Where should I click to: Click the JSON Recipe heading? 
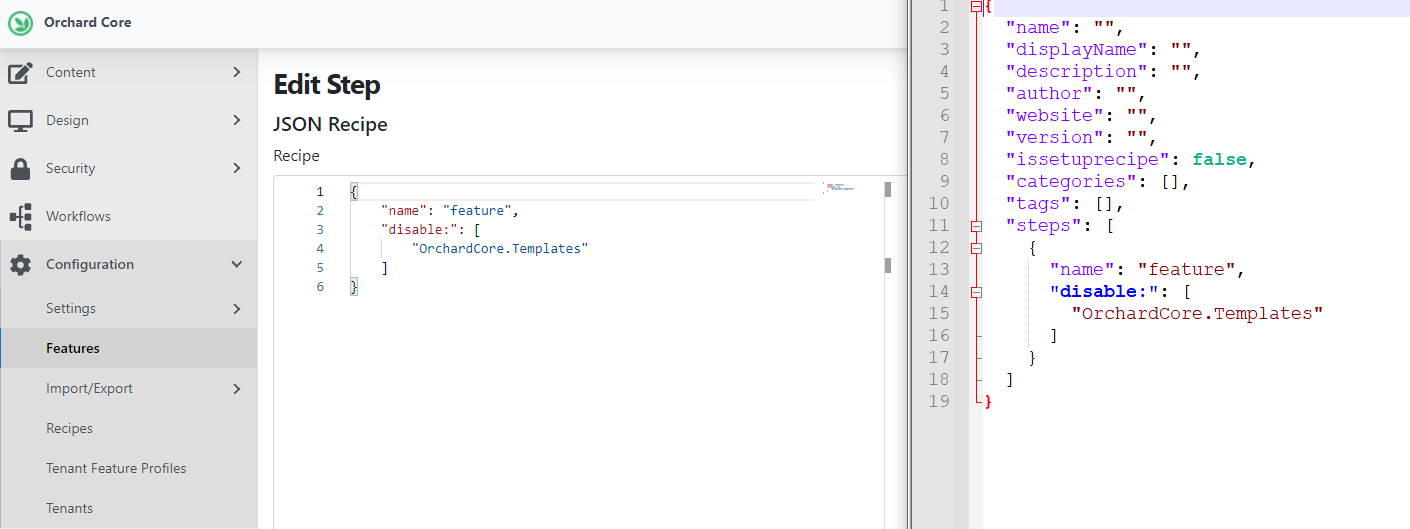pyautogui.click(x=330, y=124)
